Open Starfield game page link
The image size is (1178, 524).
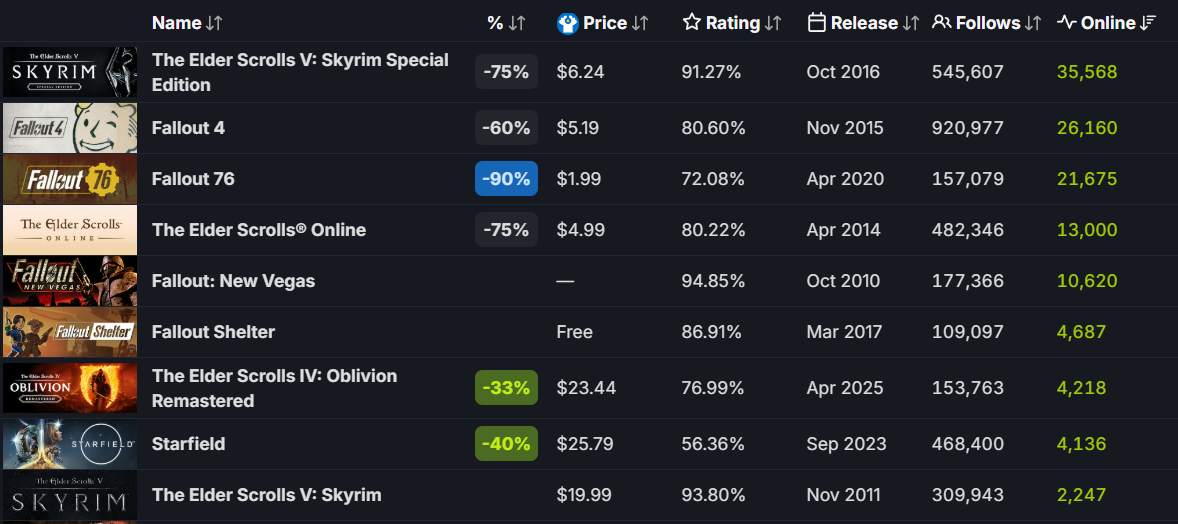(188, 444)
